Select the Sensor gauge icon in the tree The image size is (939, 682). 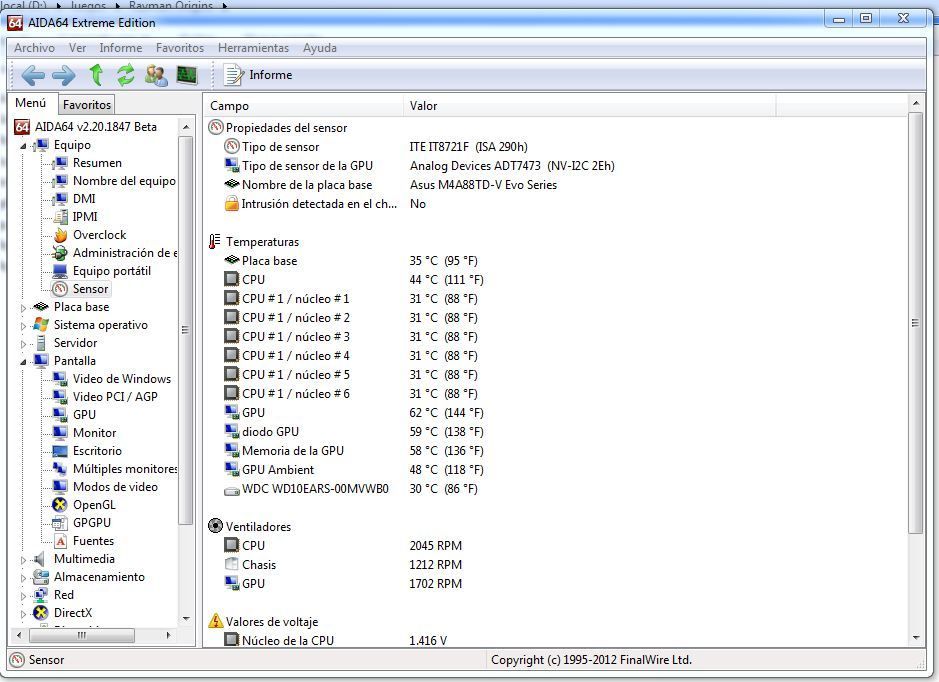click(60, 289)
